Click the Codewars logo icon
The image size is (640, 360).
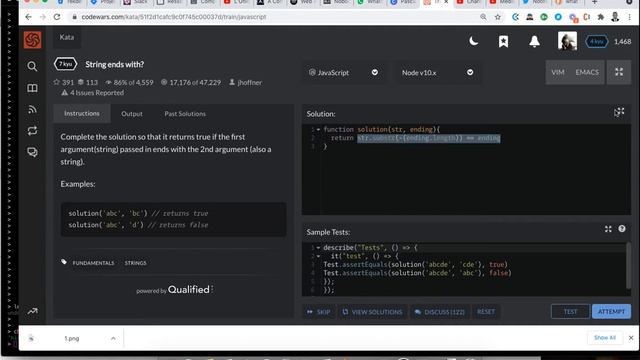pyautogui.click(x=32, y=40)
